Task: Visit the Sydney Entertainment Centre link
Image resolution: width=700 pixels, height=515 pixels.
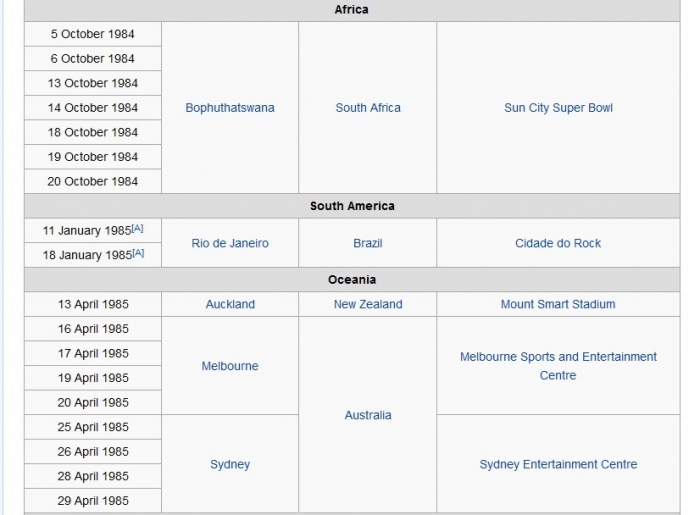Action: [x=558, y=464]
